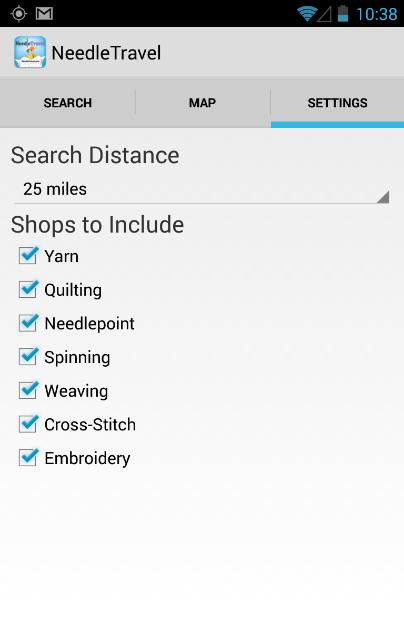The image size is (404, 622).
Task: Tap the NeedleTravel app logo icon
Action: (30, 52)
